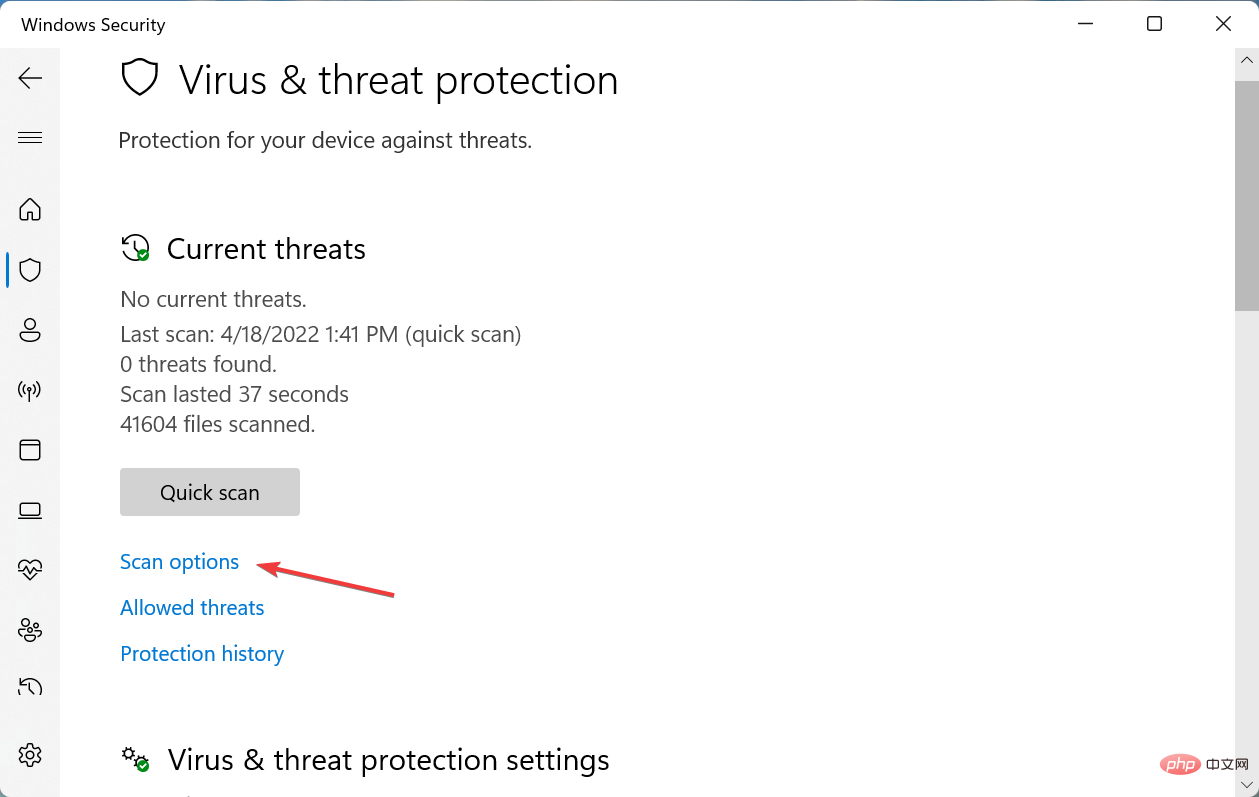The image size is (1259, 797).
Task: Open Device performance & health icon
Action: pyautogui.click(x=30, y=569)
